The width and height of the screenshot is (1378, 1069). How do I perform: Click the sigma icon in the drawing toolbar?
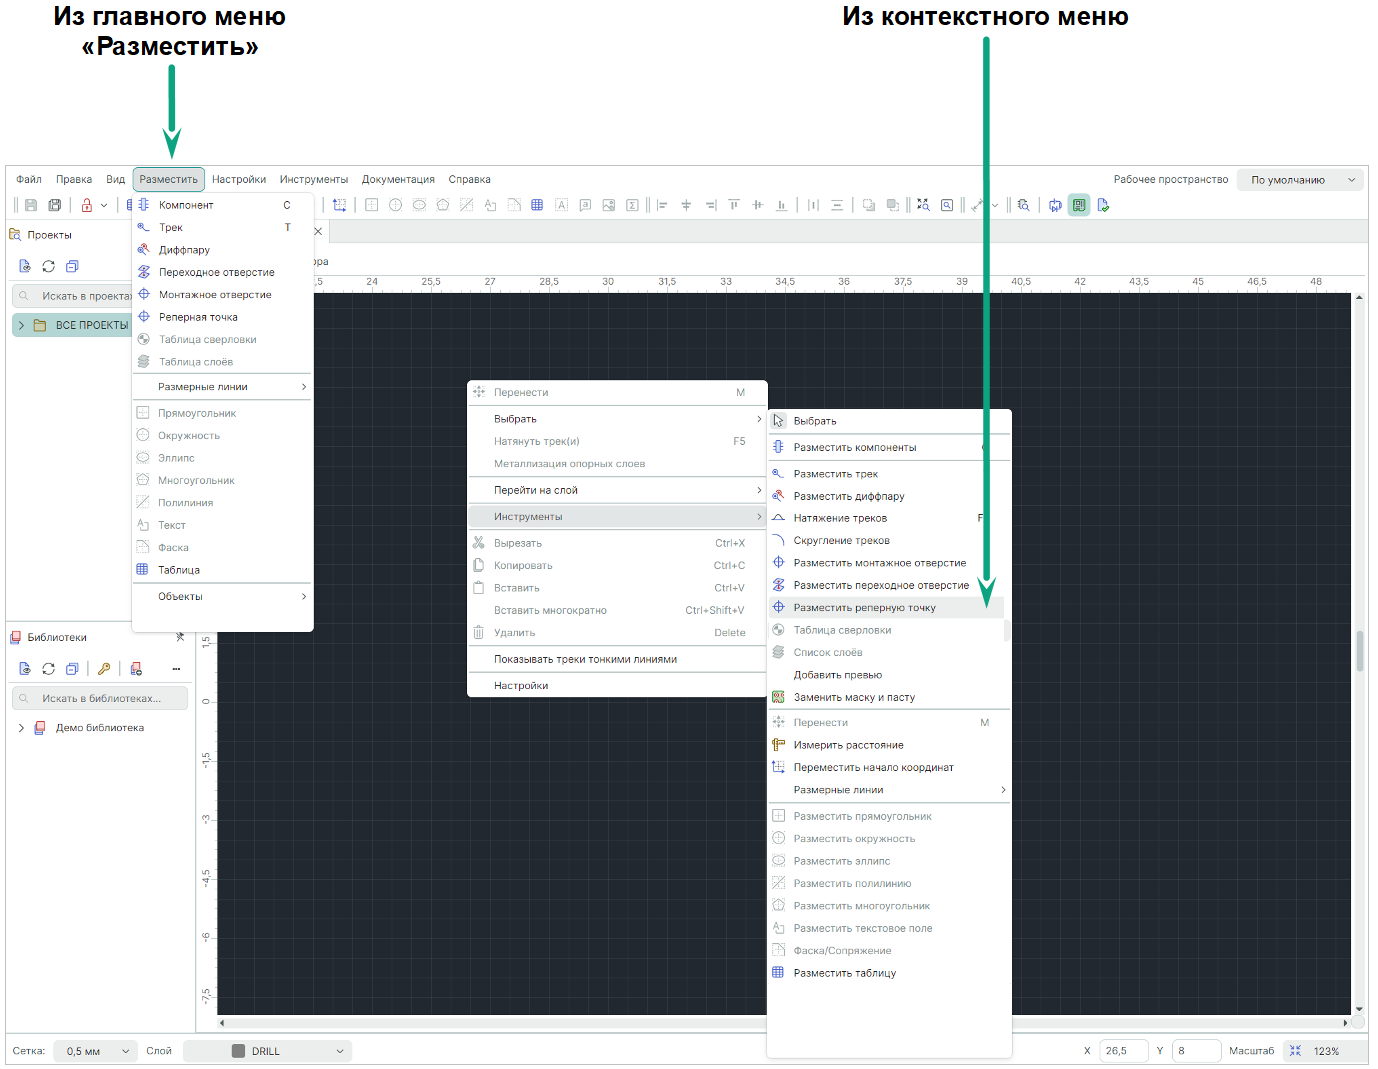[x=632, y=205]
